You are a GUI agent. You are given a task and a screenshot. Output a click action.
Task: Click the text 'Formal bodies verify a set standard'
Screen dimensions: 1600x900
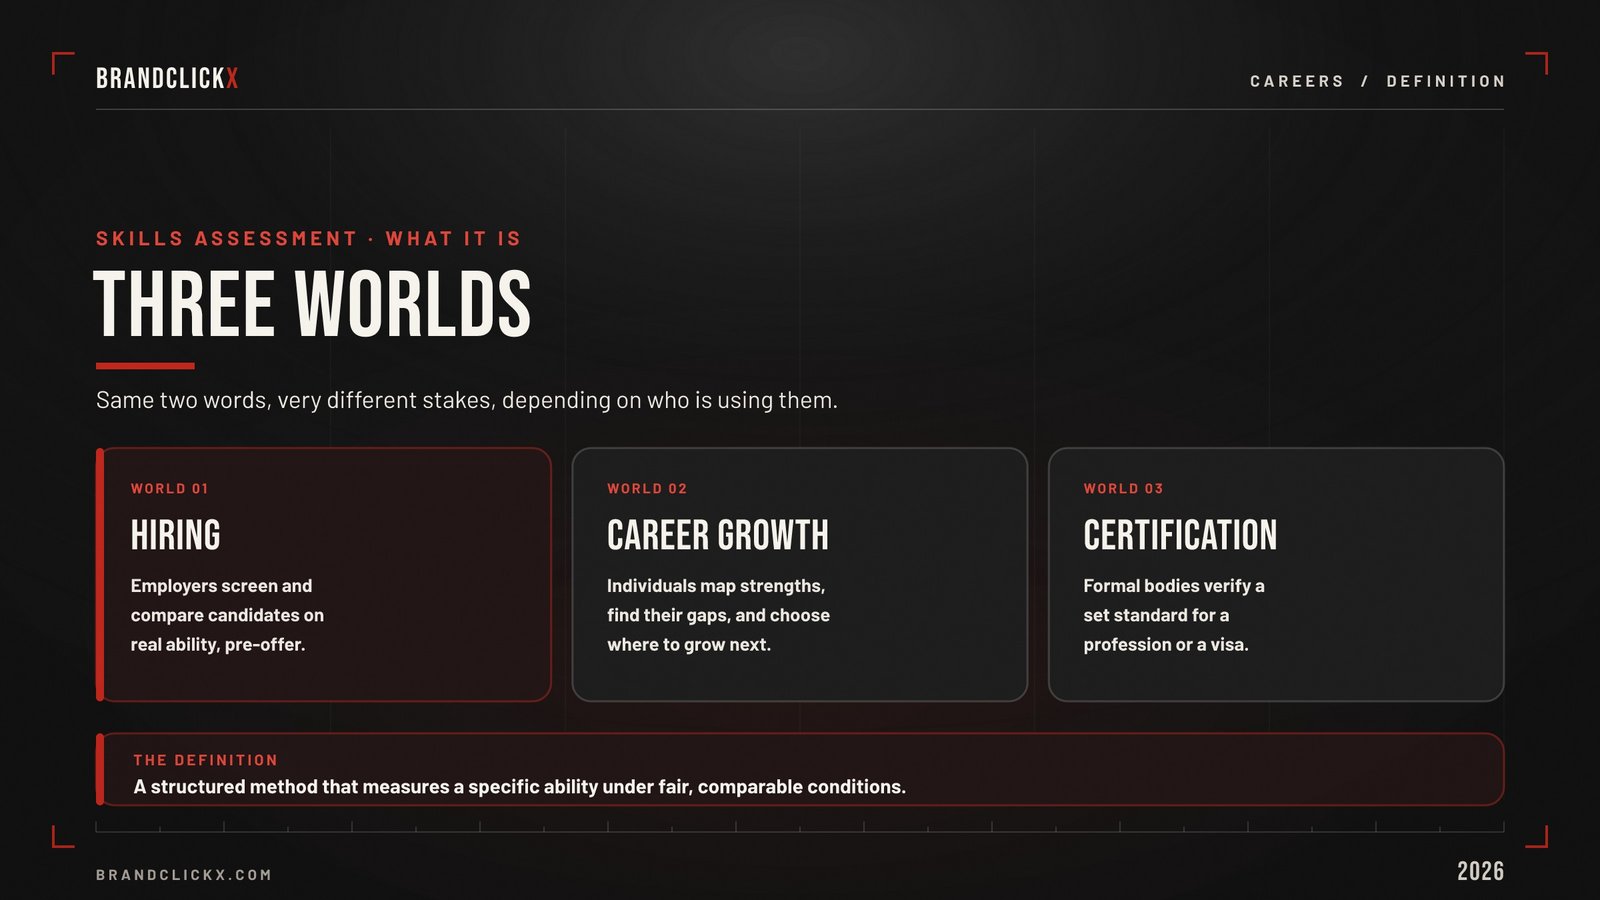(x=1174, y=615)
